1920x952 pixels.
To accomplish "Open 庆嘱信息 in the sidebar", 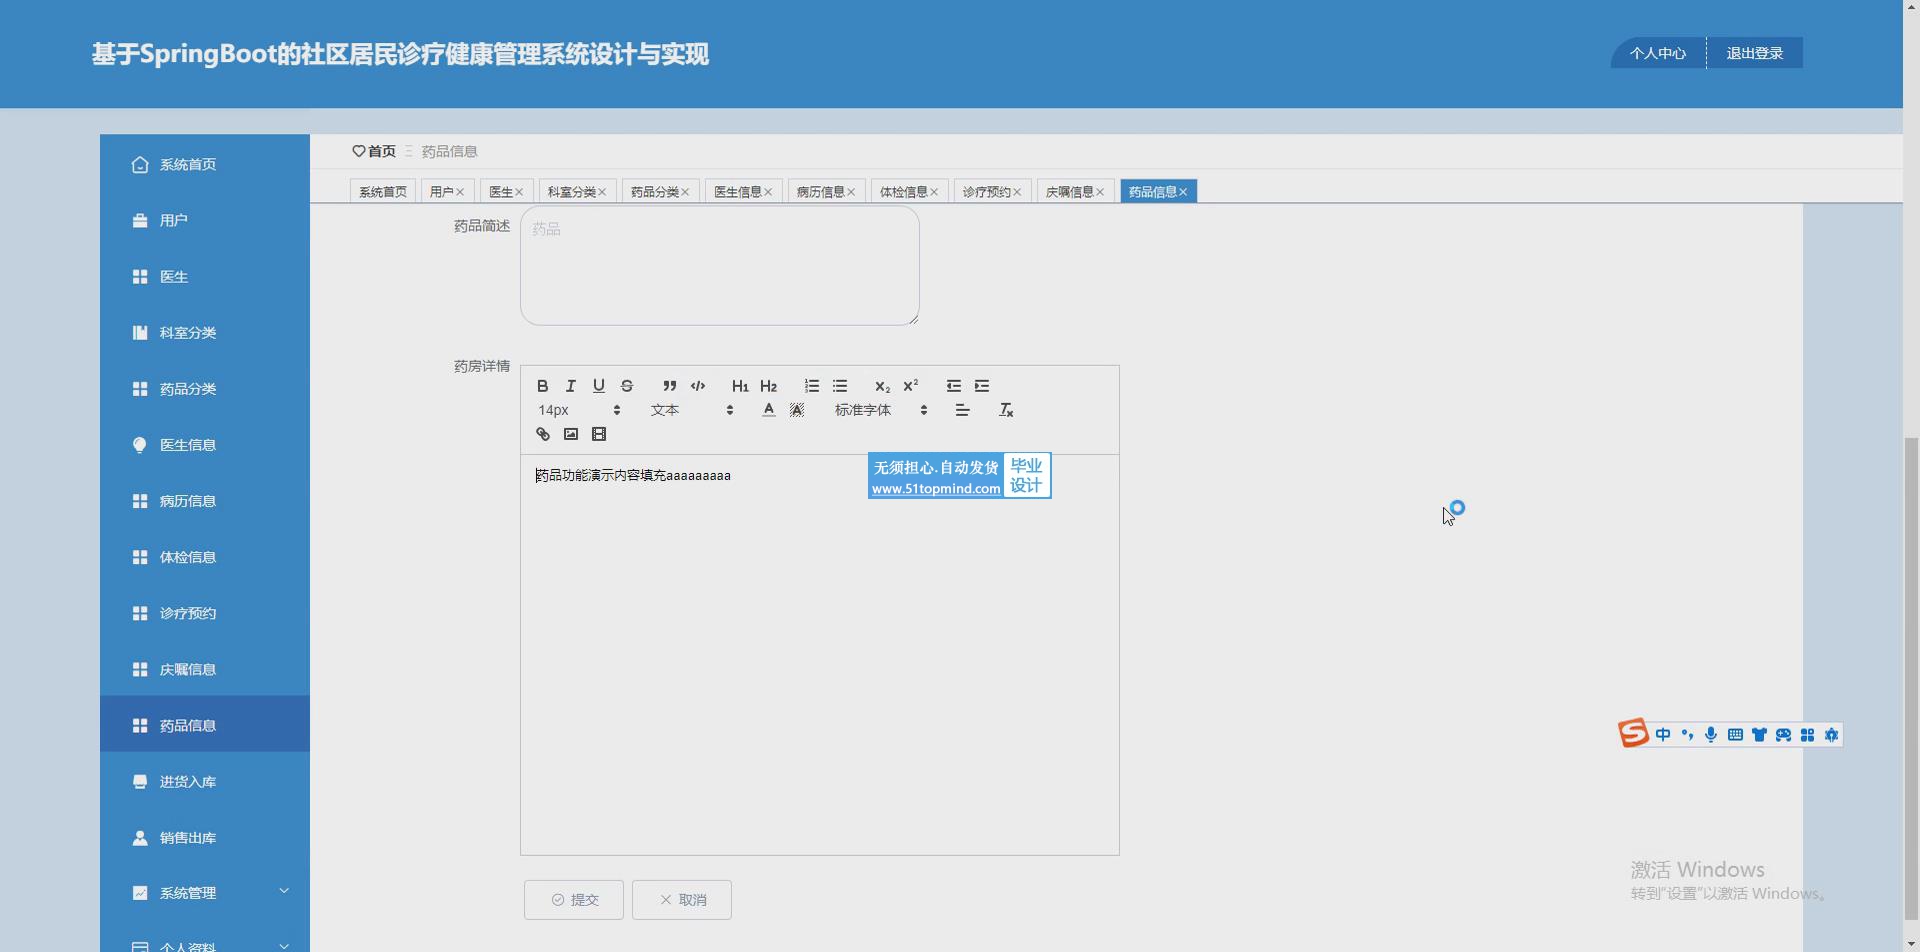I will [x=205, y=668].
